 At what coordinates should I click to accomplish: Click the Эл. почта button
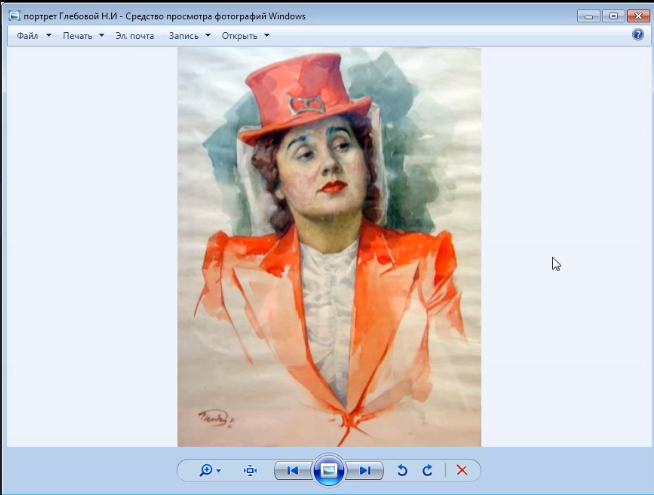[x=134, y=35]
